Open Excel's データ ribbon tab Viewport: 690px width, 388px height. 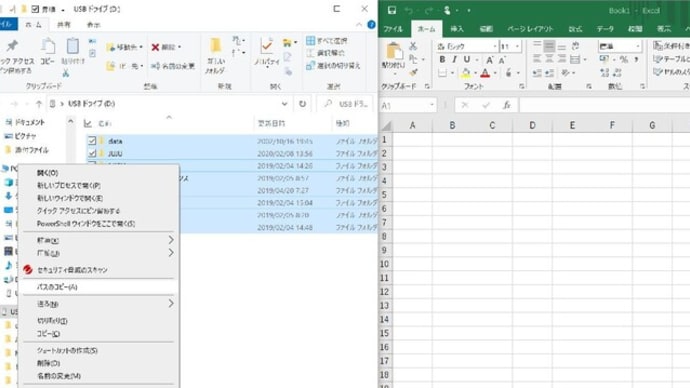605,29
